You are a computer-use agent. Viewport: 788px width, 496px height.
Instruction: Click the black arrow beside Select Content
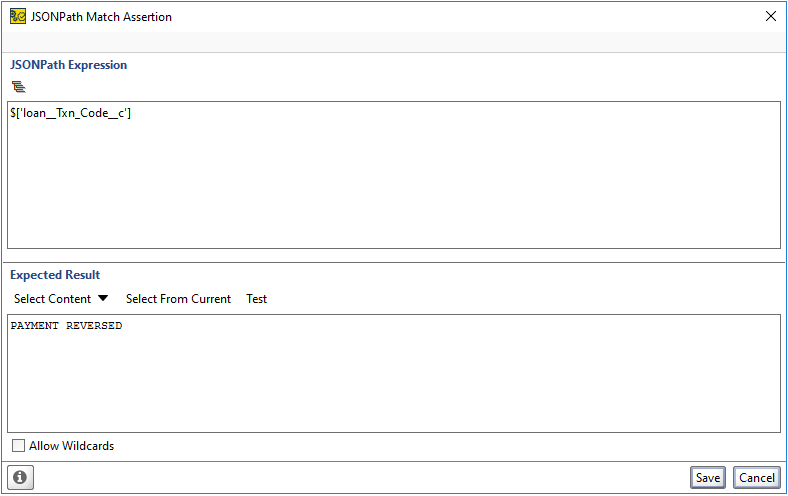102,299
